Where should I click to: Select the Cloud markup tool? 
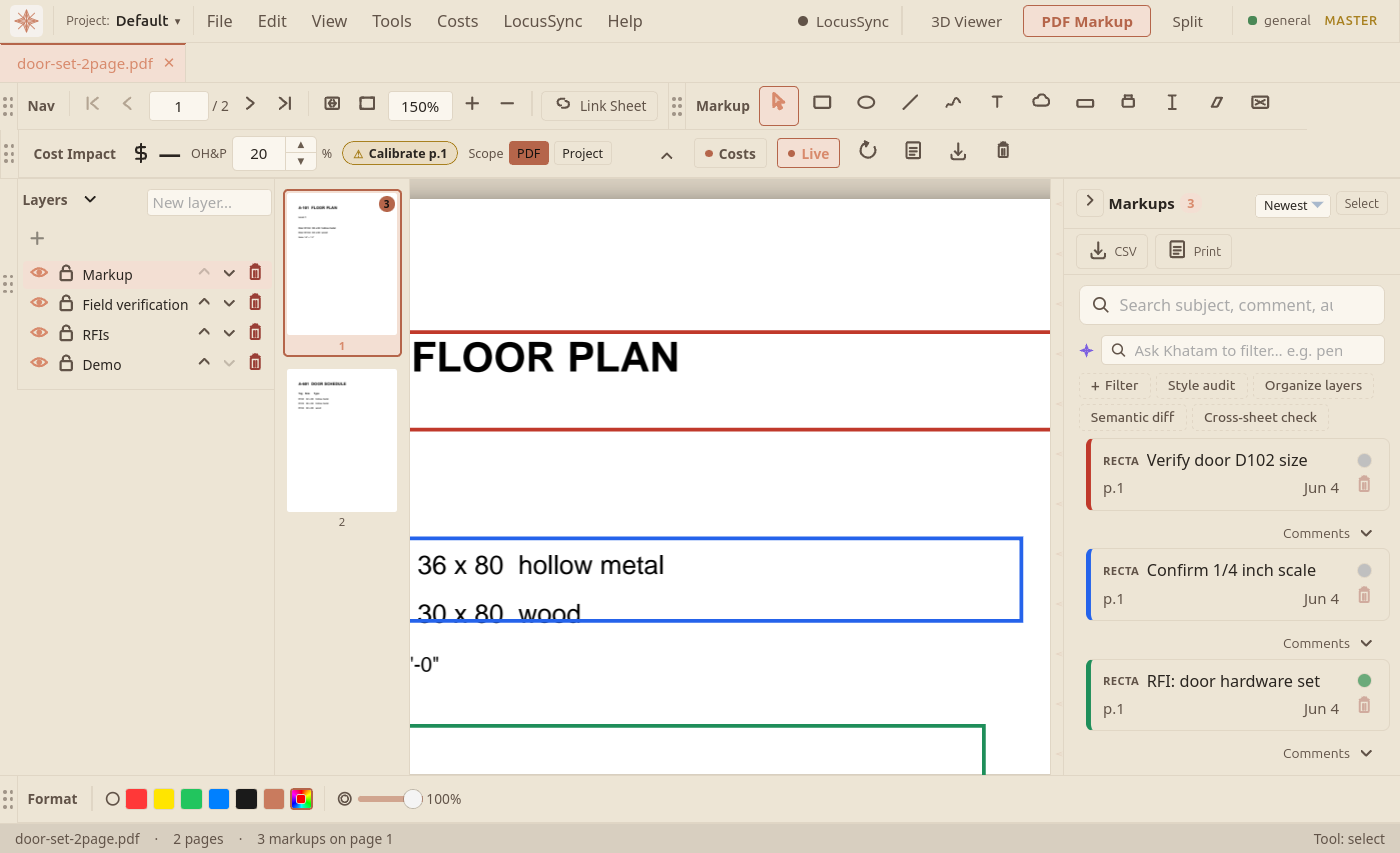1041,102
